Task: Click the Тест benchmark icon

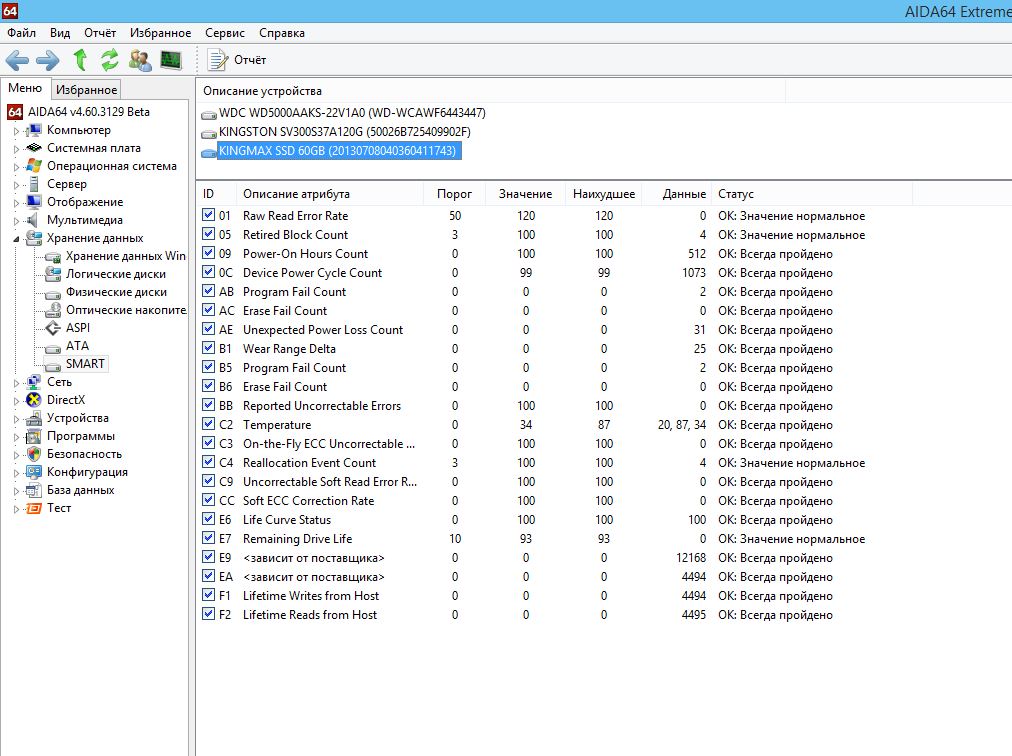Action: pos(34,508)
